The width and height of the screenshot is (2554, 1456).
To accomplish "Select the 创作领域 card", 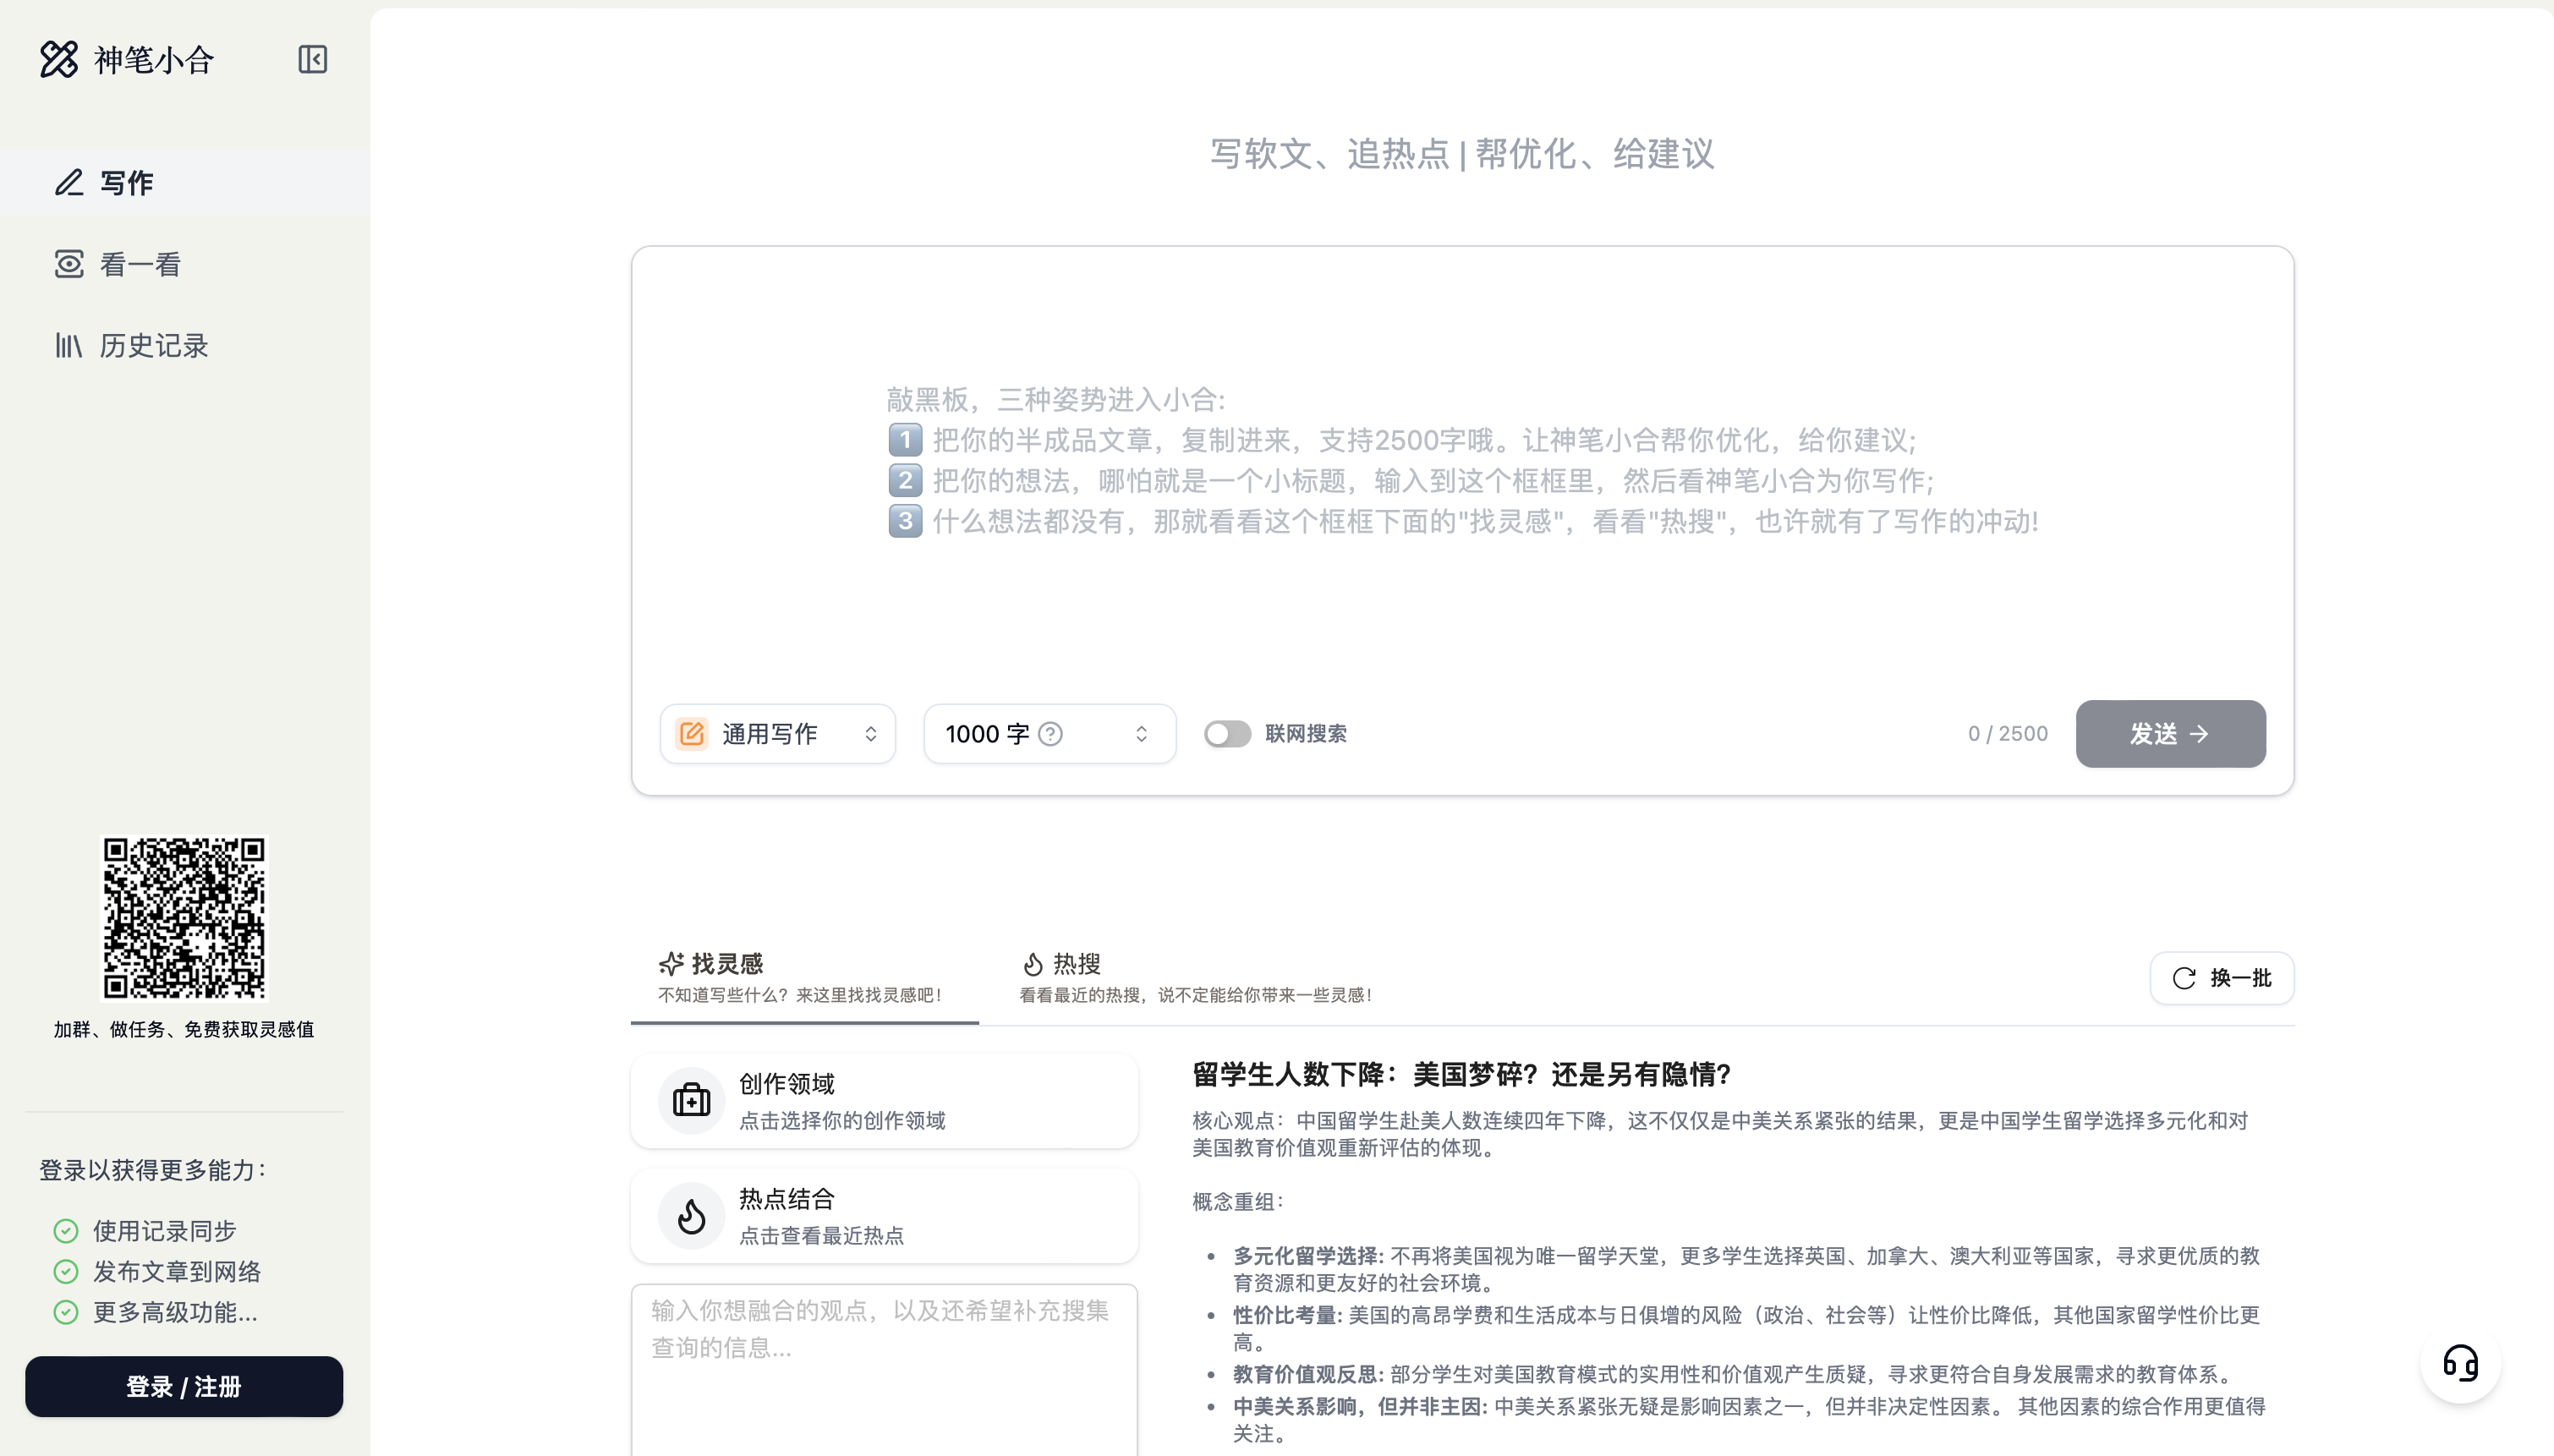I will tap(884, 1100).
